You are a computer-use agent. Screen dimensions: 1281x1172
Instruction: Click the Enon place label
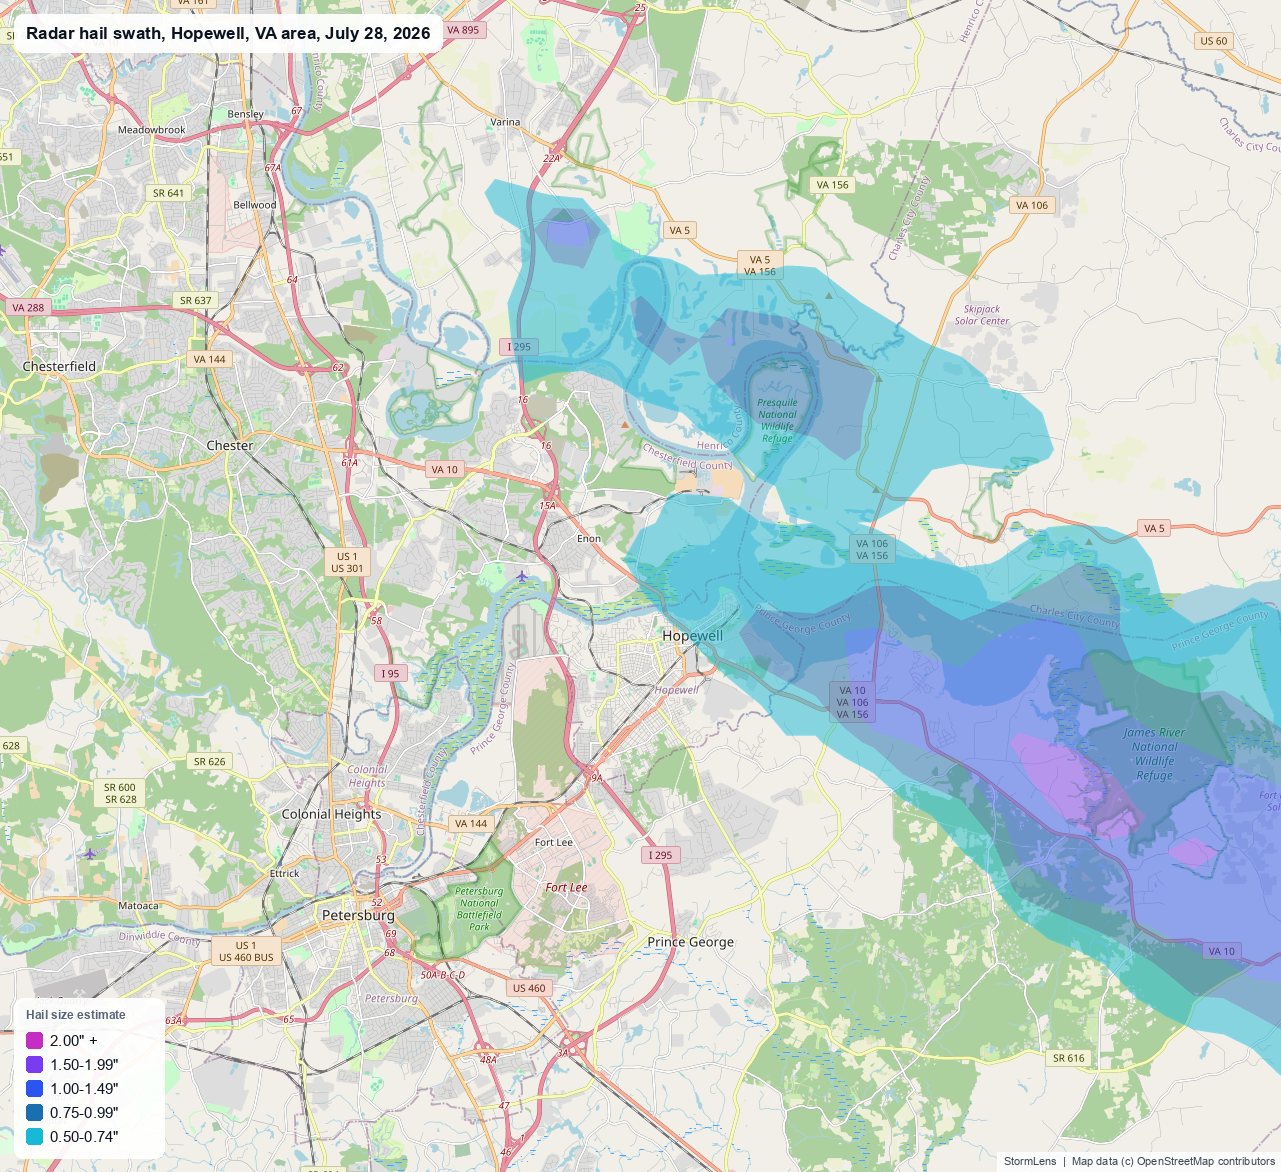coord(589,538)
